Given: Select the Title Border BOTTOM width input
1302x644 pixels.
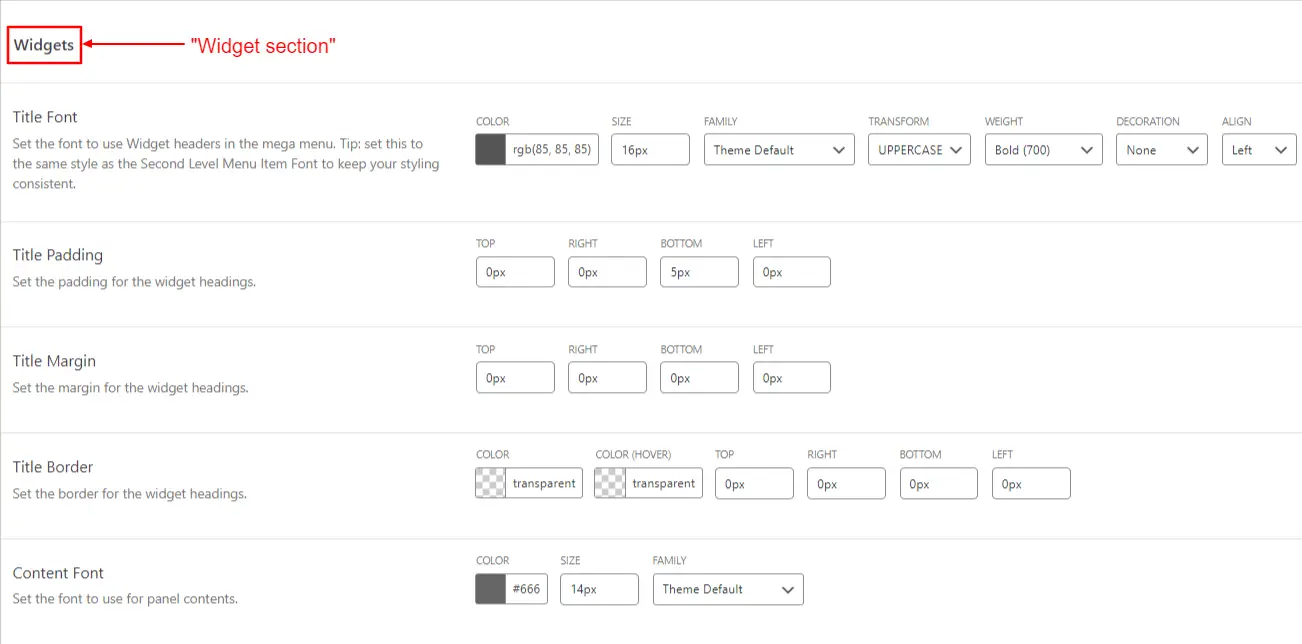Looking at the screenshot, I should coord(938,482).
